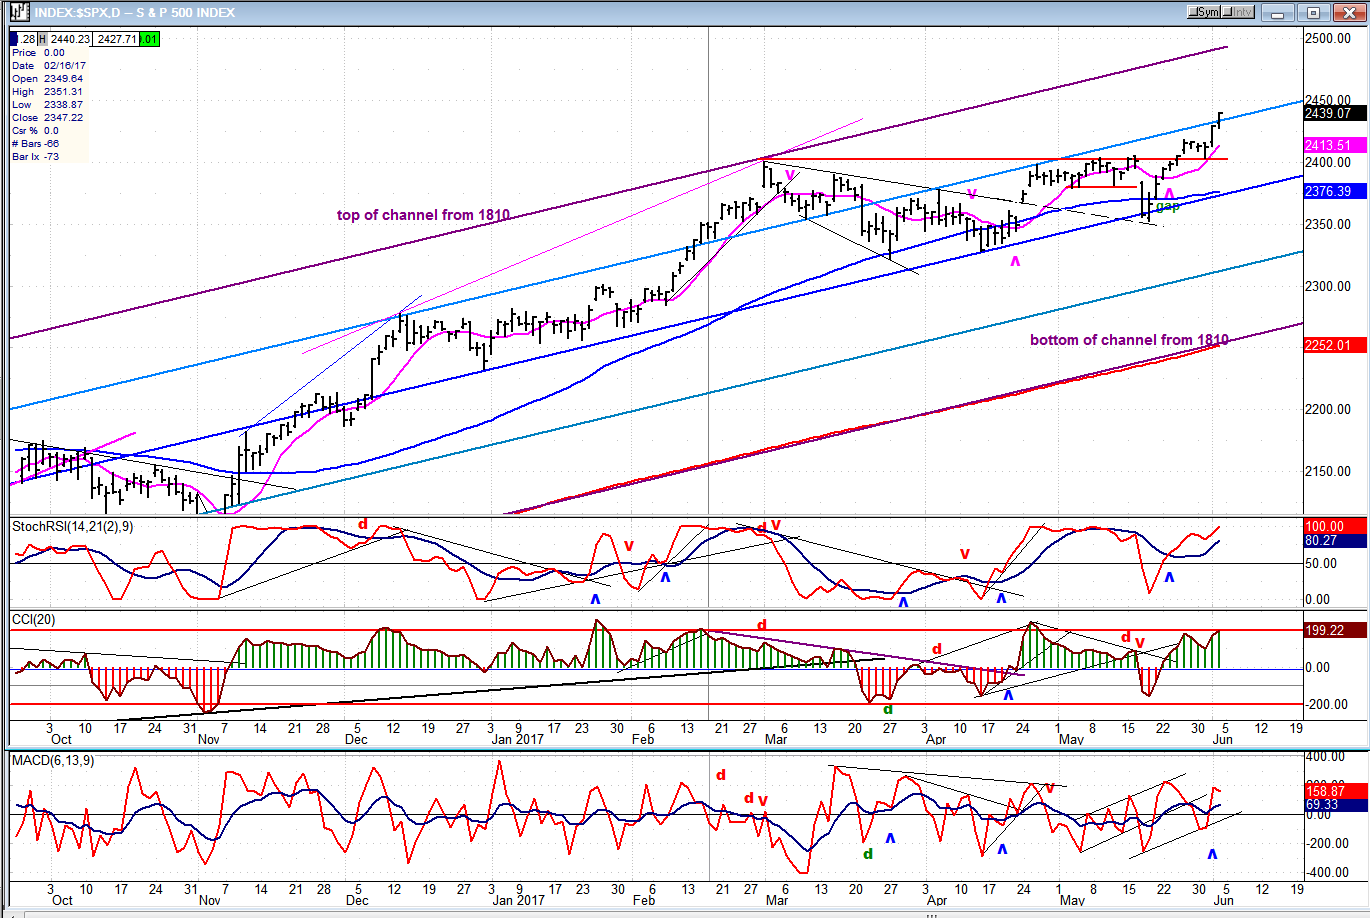Click the StochRSI 100.00 red value tag
The height and width of the screenshot is (918, 1370).
[x=1334, y=526]
